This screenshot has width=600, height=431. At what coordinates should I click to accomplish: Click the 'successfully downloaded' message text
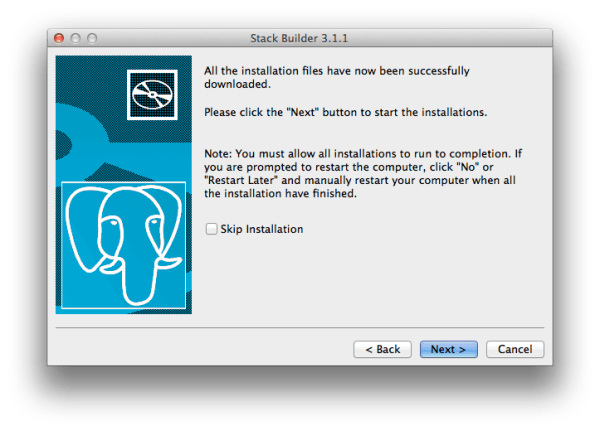tap(337, 77)
